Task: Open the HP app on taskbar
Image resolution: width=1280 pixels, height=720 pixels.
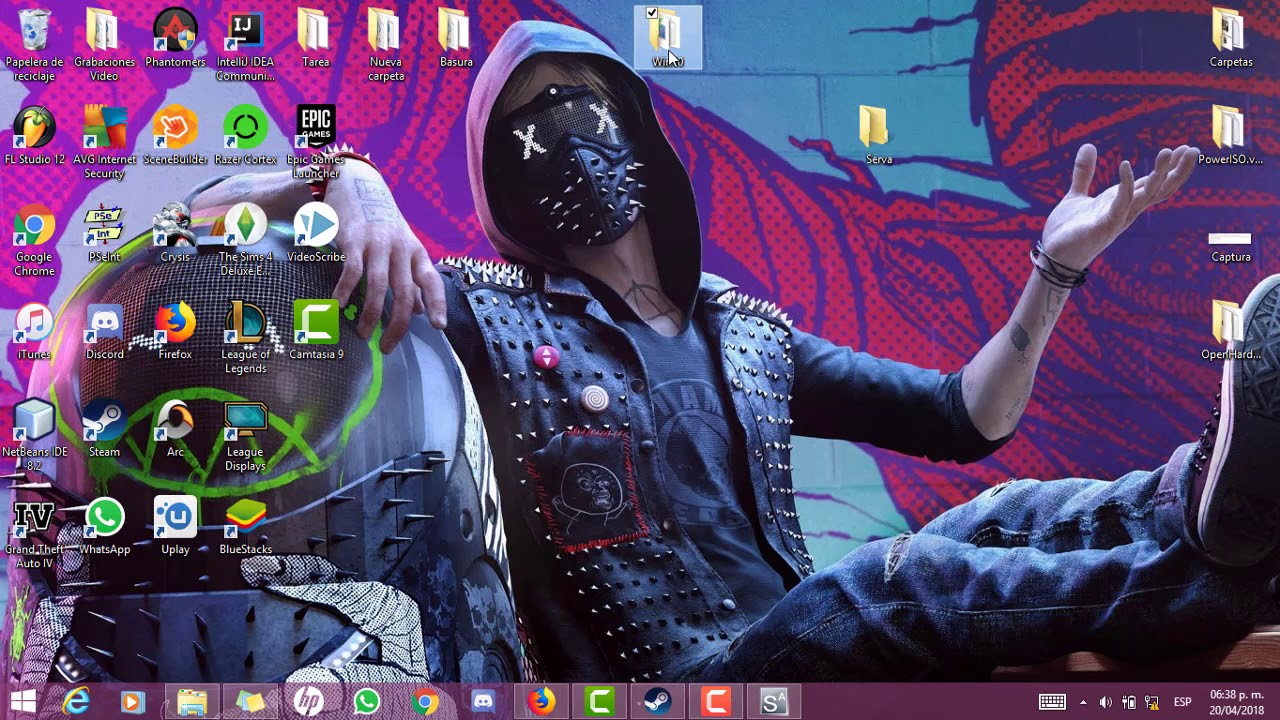Action: [308, 702]
